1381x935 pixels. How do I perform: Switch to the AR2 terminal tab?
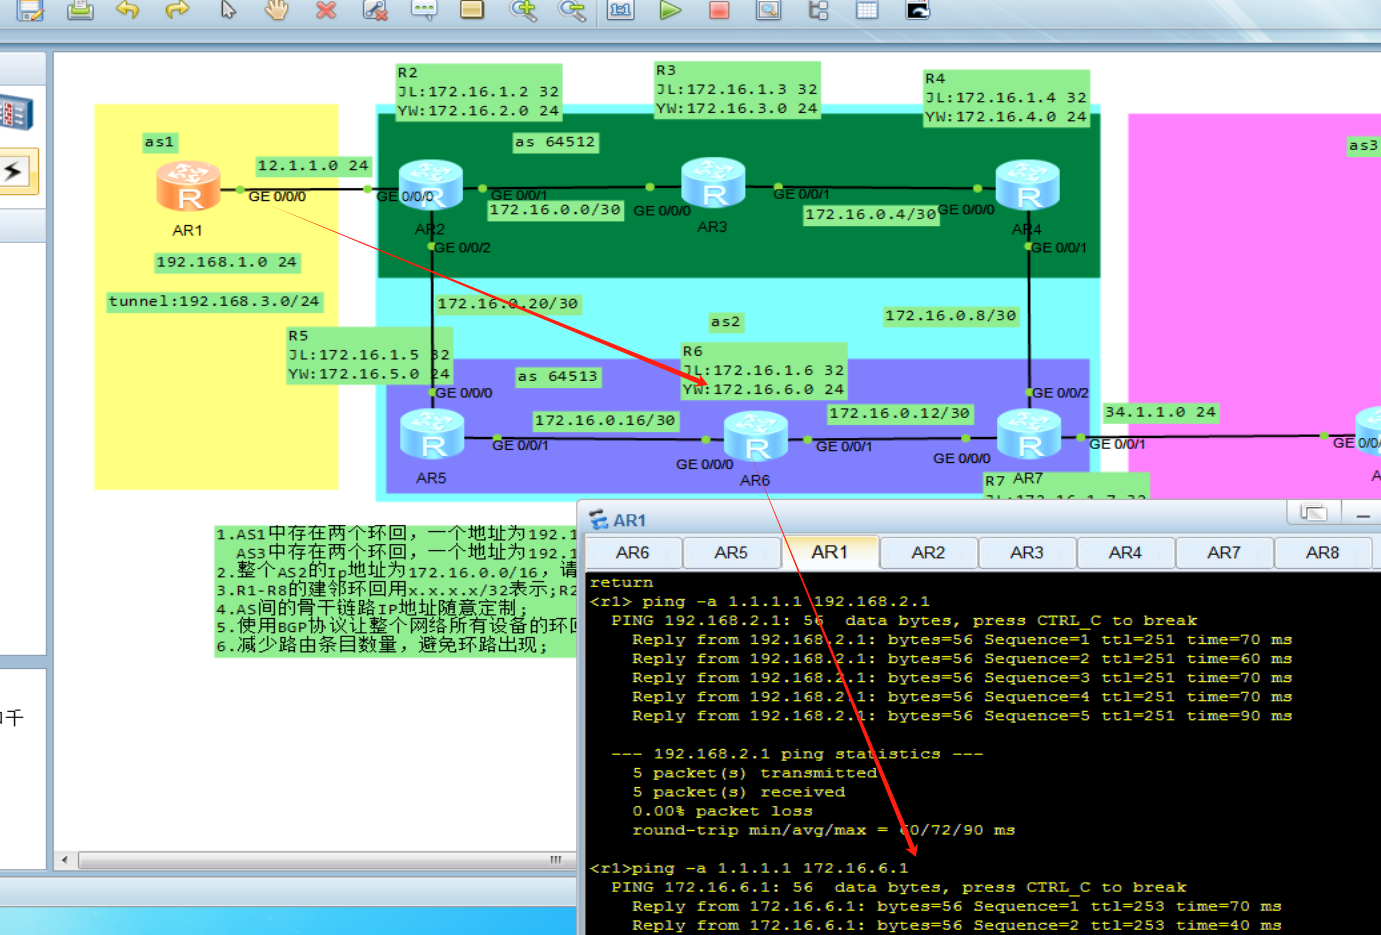(x=928, y=553)
